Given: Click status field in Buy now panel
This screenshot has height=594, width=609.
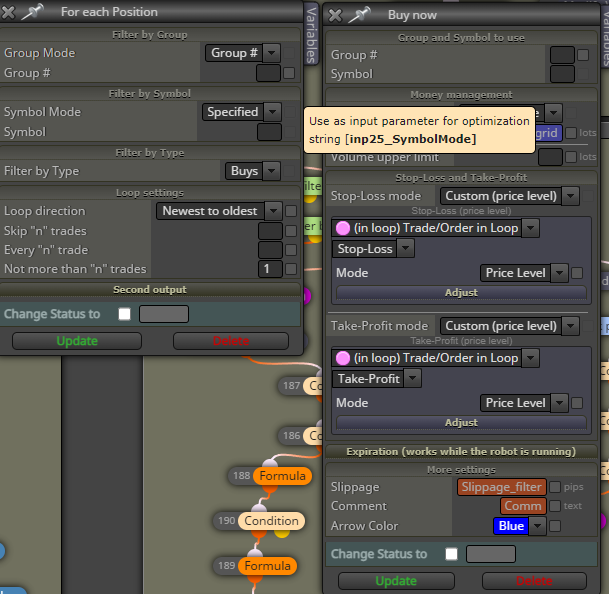Looking at the screenshot, I should tap(491, 554).
